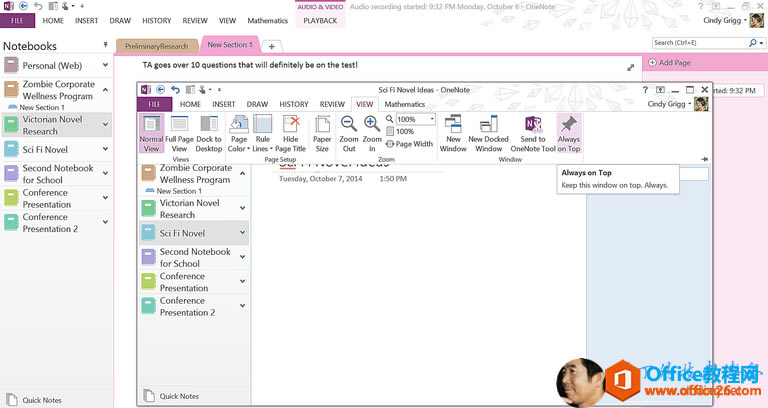The image size is (768, 408).
Task: Open a New Docked Window
Action: [x=488, y=134]
